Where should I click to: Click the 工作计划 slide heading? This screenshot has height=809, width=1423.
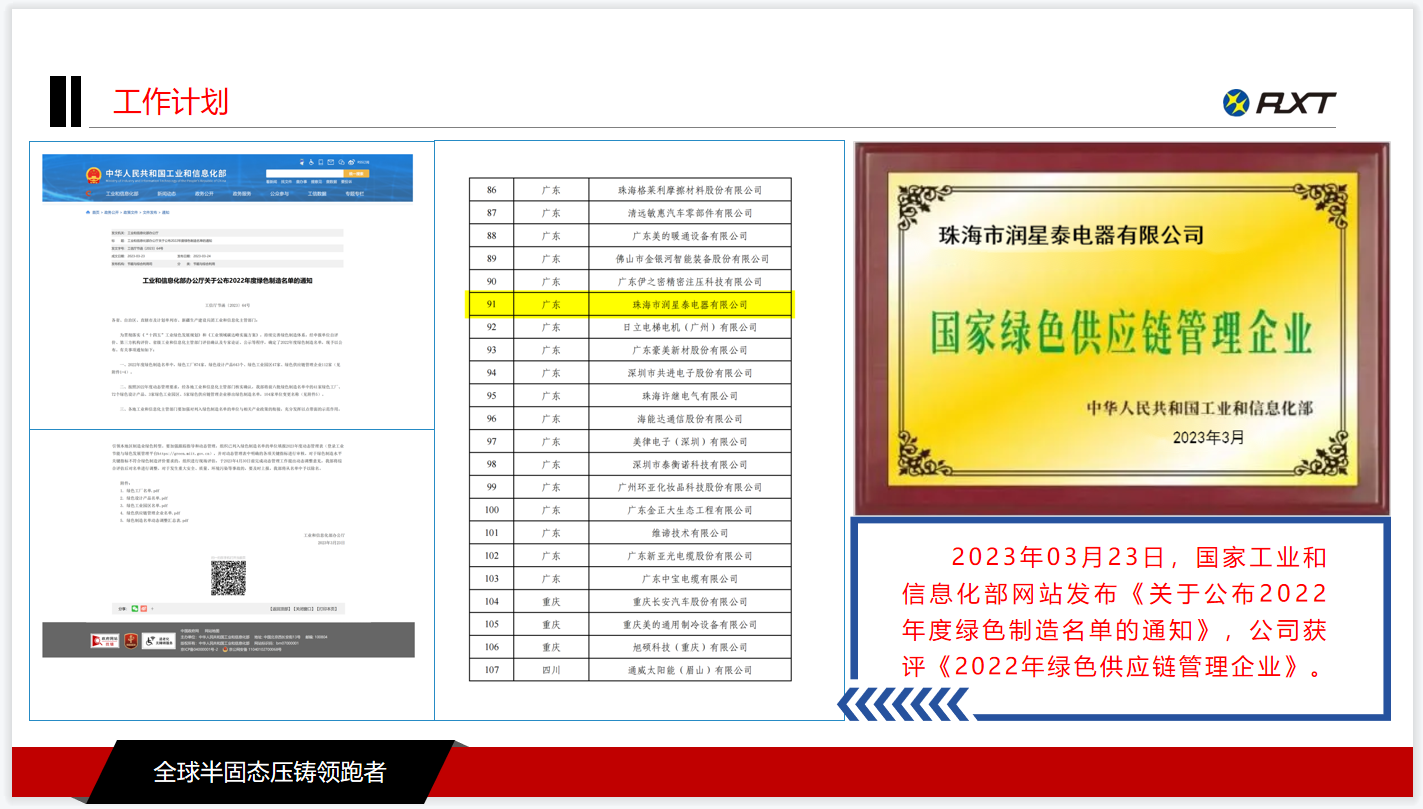171,101
